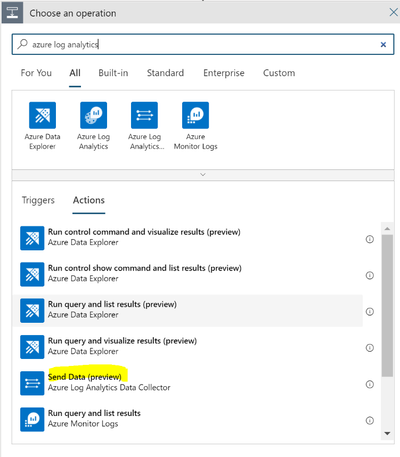Show info for Run control command and visualize results
The image size is (400, 457).
(370, 239)
